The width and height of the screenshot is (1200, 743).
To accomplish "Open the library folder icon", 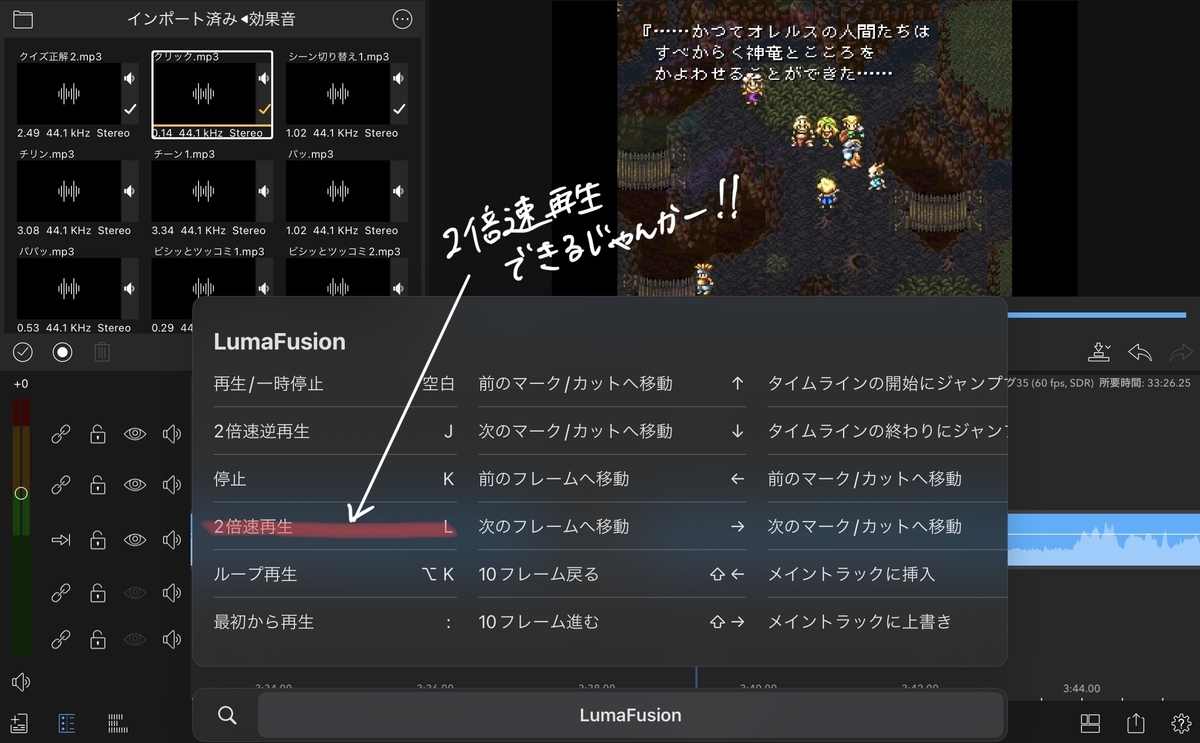I will point(22,19).
